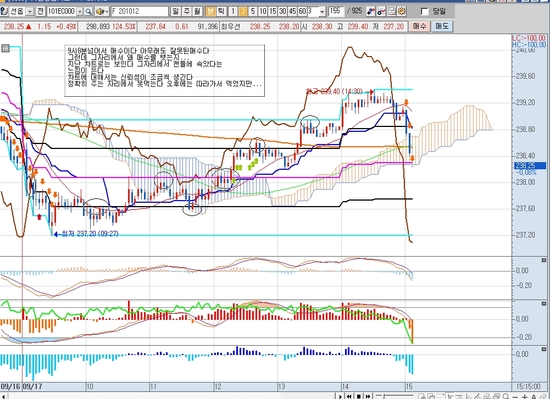
Task: Click the 09/17 date label on the time axis
Action: click(x=33, y=386)
